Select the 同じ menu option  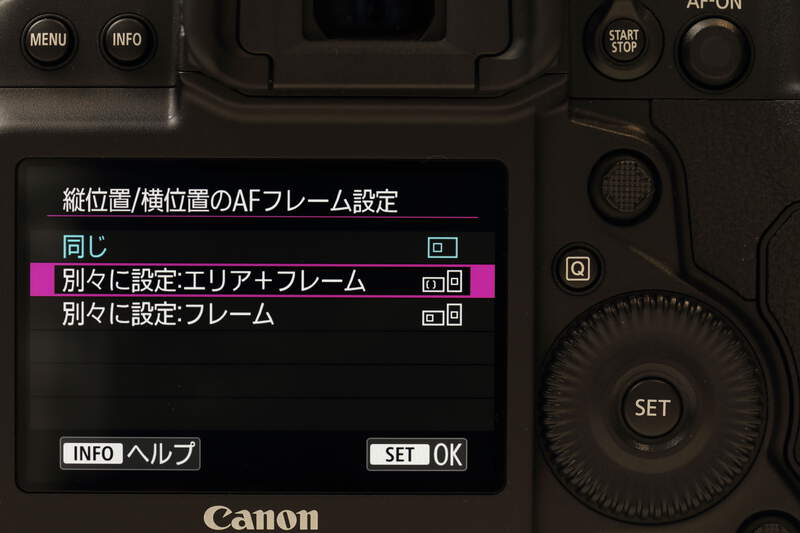262,247
